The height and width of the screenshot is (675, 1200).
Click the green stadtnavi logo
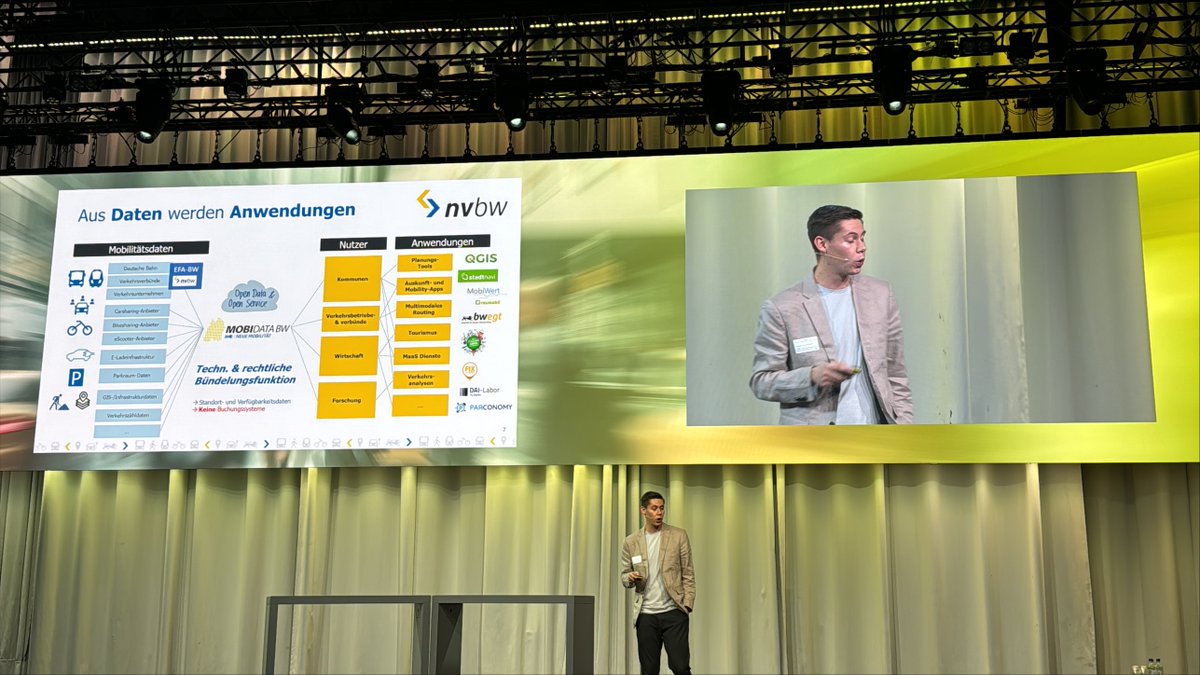pos(478,276)
